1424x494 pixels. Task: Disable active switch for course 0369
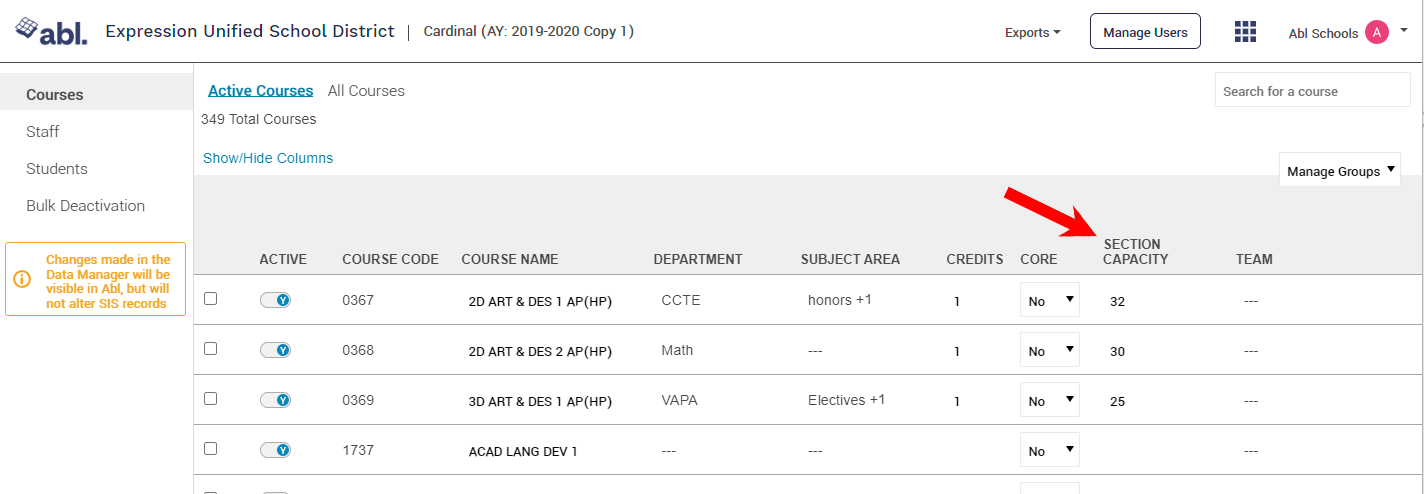[275, 400]
